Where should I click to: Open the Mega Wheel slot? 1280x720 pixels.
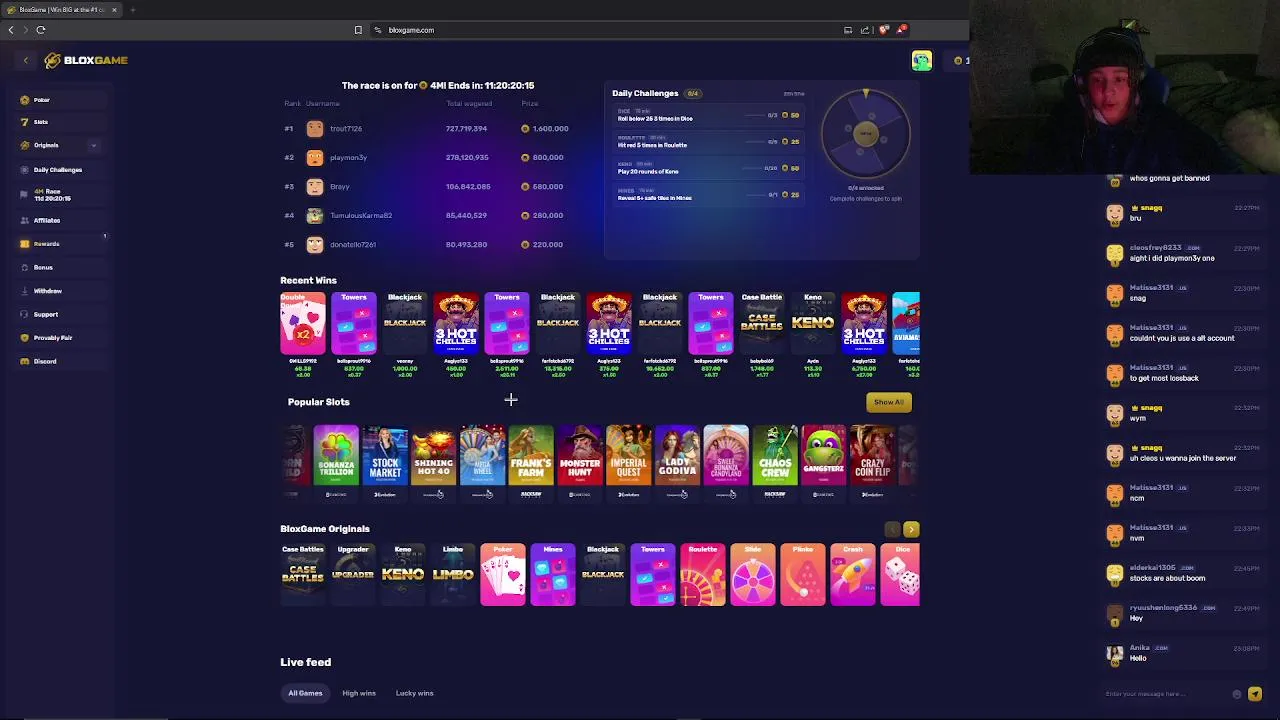pos(482,462)
